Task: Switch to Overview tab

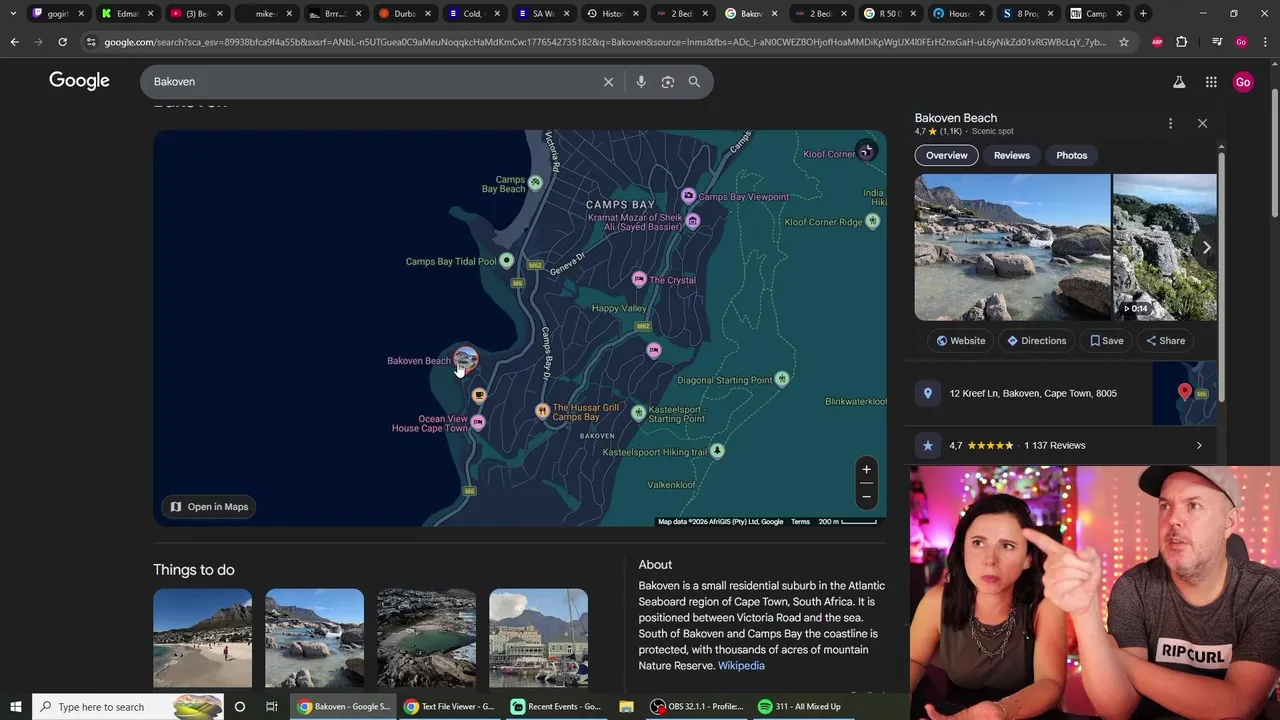Action: tap(946, 155)
